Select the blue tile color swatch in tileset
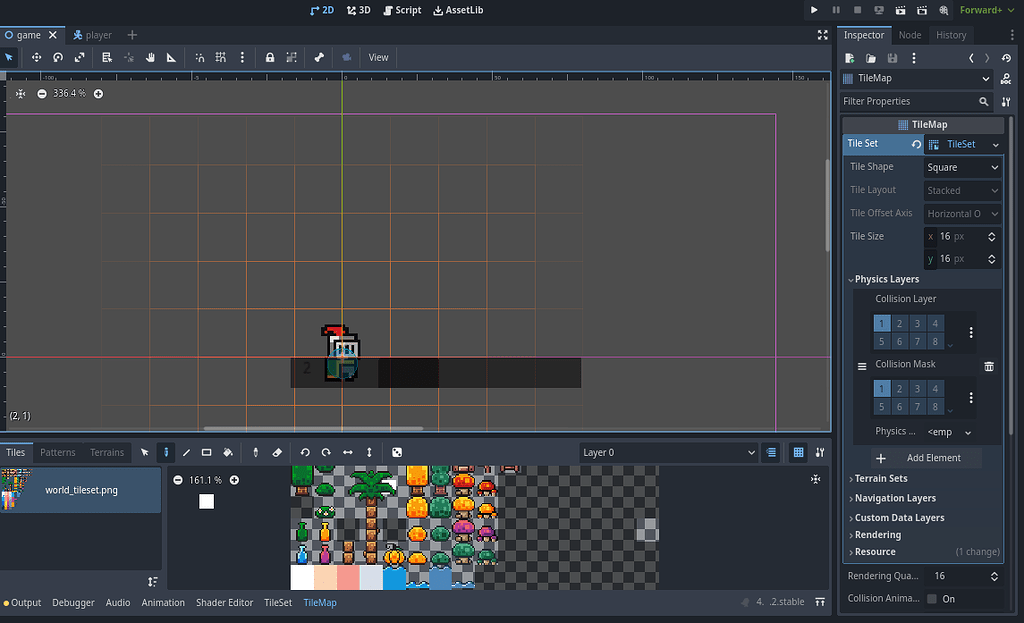The height and width of the screenshot is (623, 1024). click(x=394, y=578)
